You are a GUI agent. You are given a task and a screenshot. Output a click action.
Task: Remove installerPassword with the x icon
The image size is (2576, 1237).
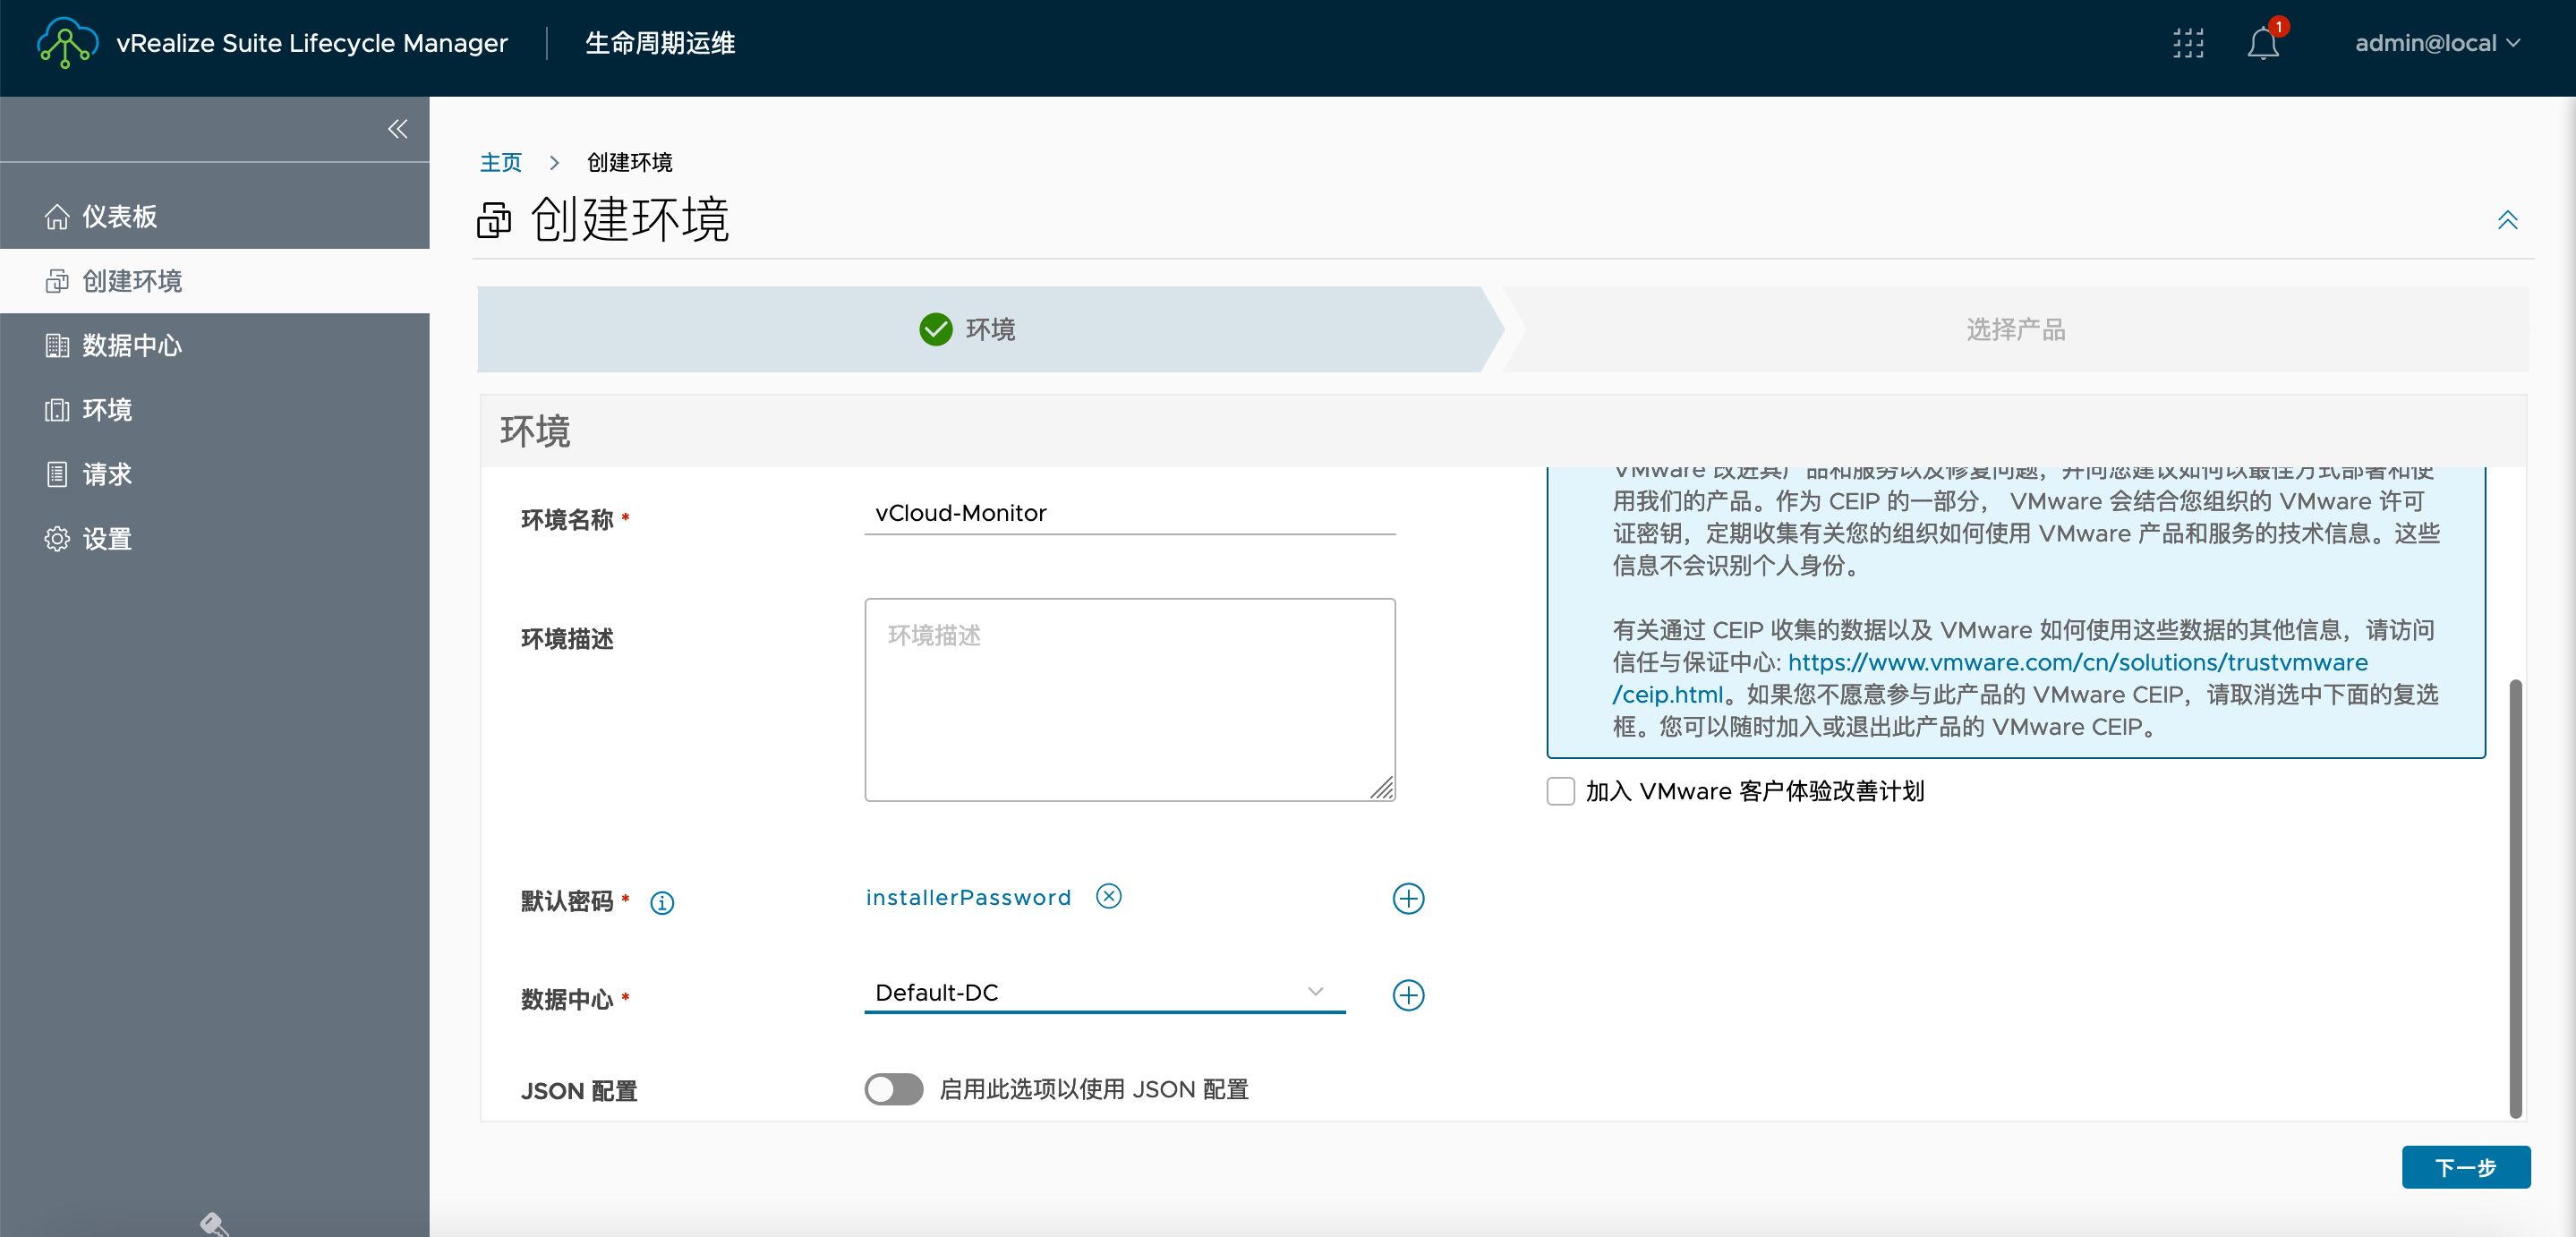tap(1108, 895)
